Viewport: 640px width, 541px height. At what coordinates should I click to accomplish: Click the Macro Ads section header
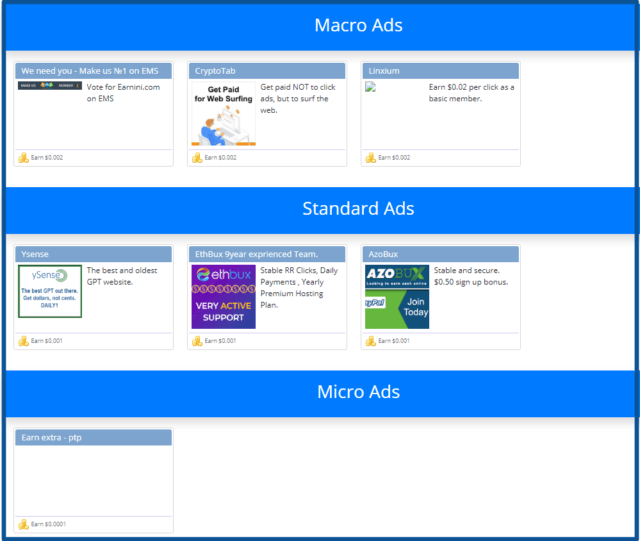point(358,25)
